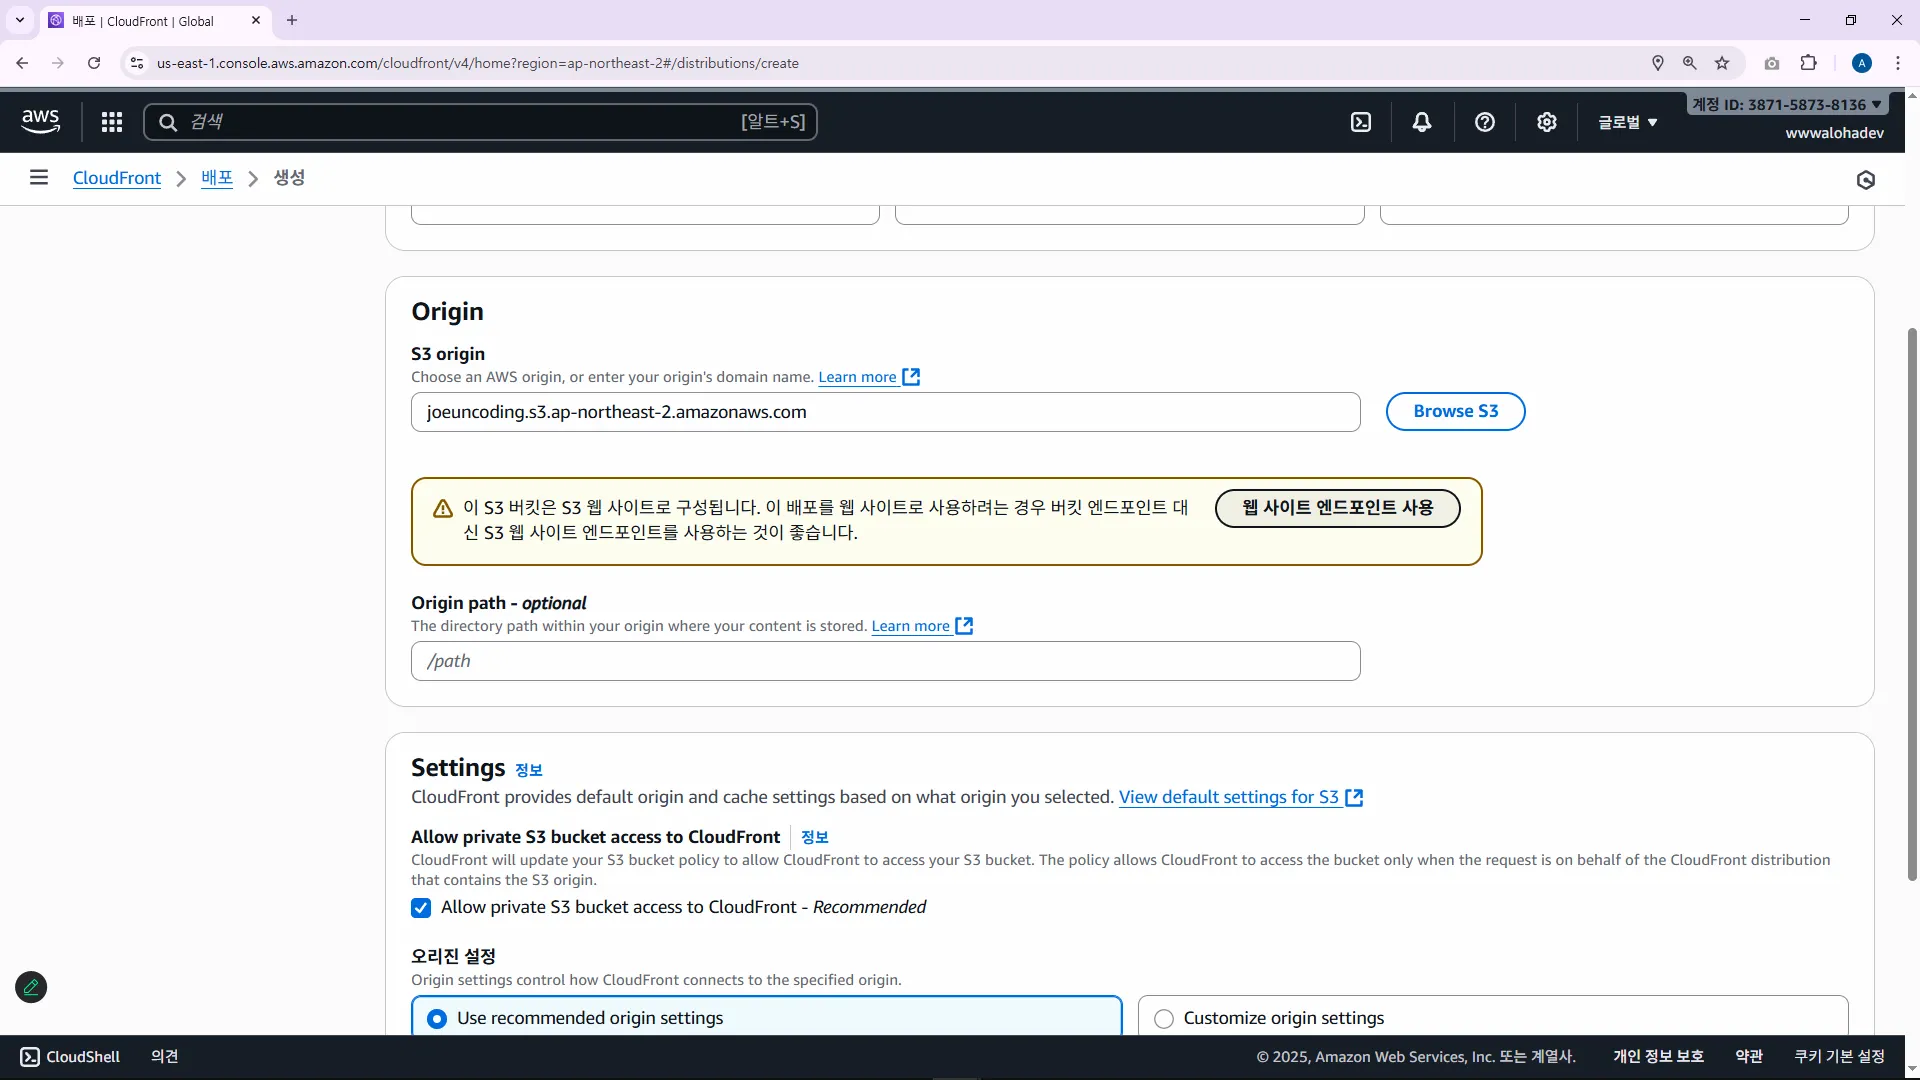The image size is (1920, 1080).
Task: Go to the 배포 breadcrumb
Action: click(216, 178)
